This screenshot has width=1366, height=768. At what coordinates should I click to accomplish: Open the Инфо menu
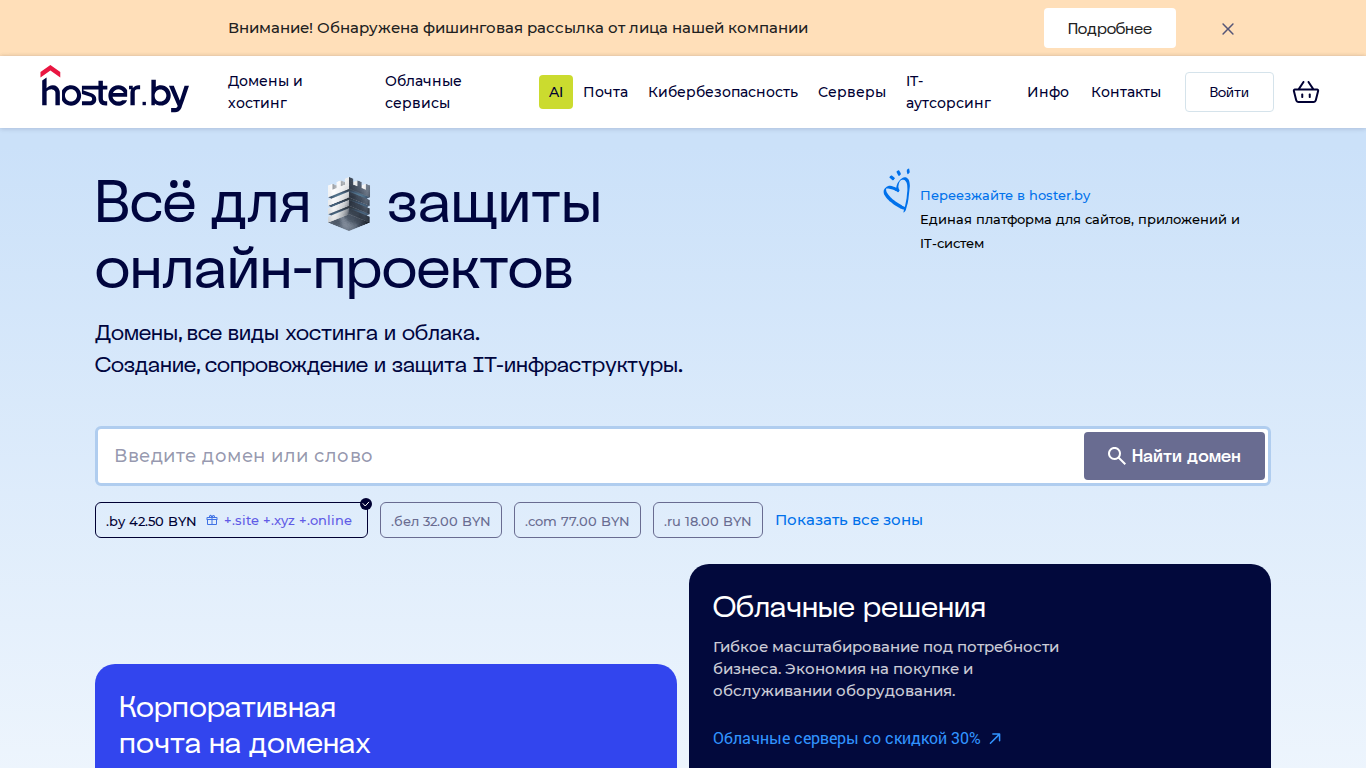[1048, 92]
